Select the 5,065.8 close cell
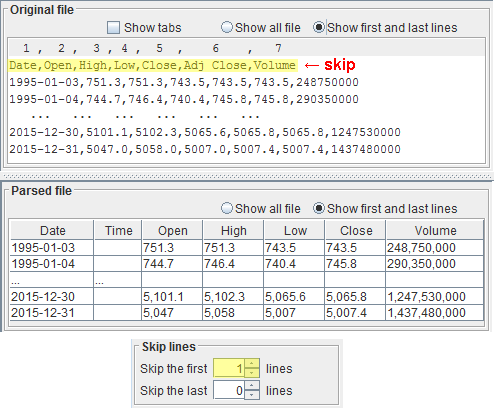 [355, 296]
